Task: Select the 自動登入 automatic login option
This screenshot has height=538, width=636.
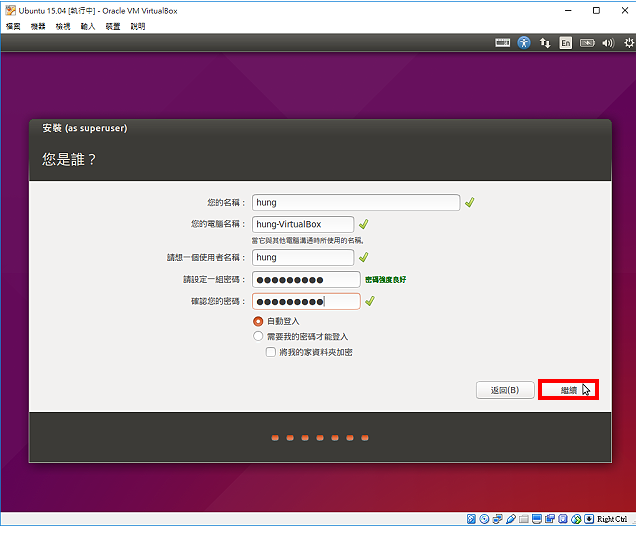Action: click(258, 321)
